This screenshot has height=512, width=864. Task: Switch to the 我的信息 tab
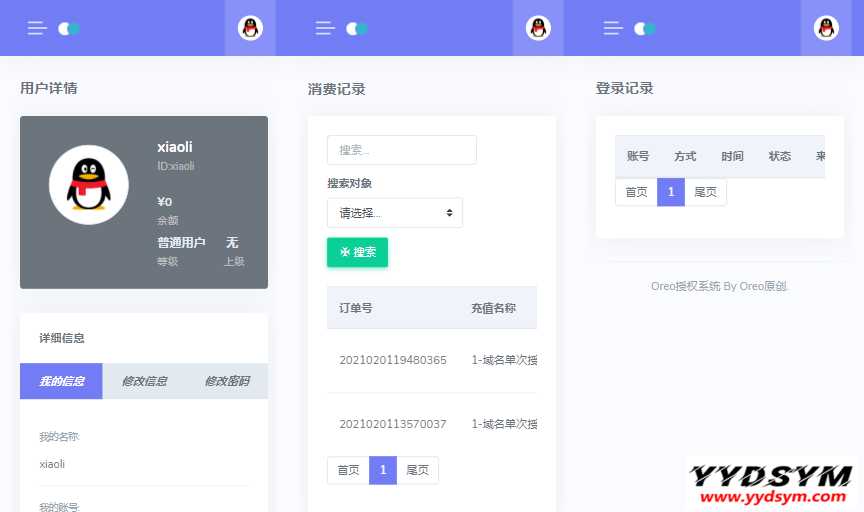coord(61,381)
